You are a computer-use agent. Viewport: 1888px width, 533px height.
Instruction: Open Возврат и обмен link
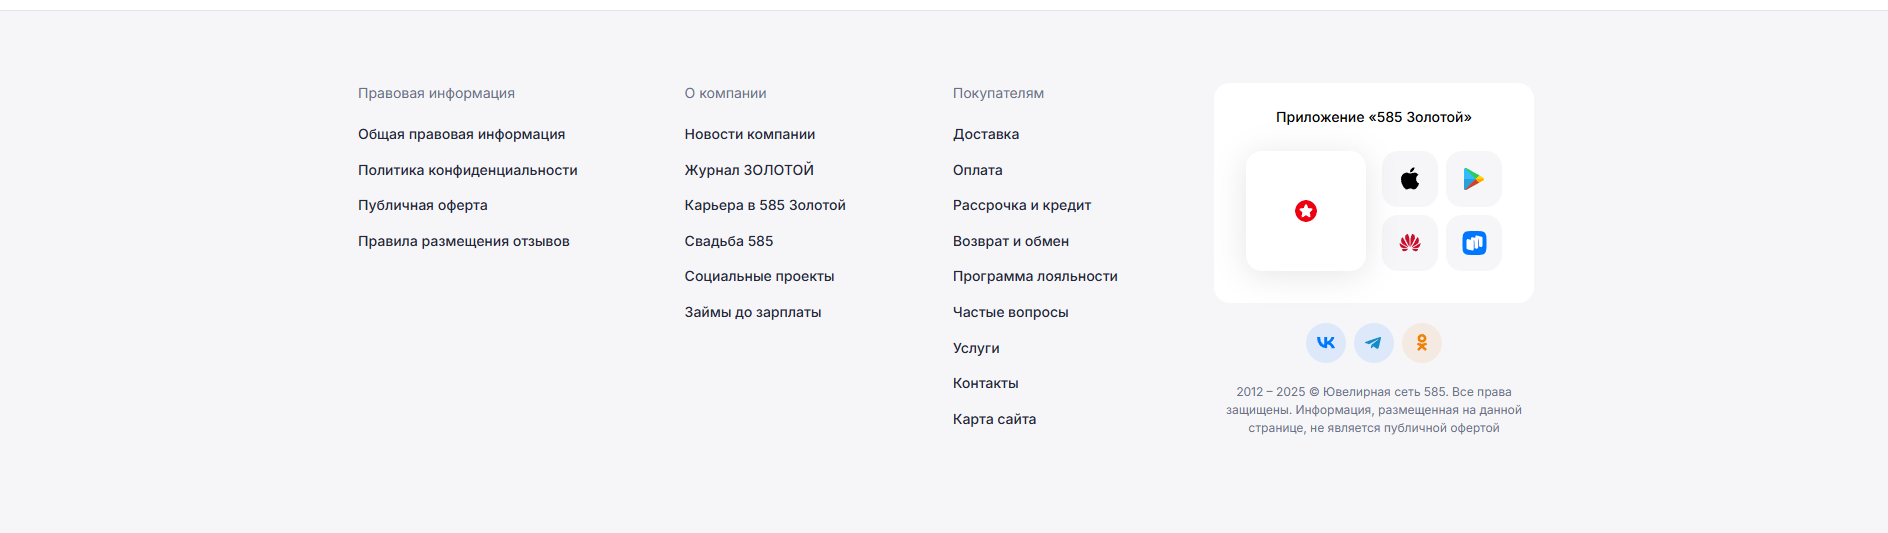[1011, 241]
